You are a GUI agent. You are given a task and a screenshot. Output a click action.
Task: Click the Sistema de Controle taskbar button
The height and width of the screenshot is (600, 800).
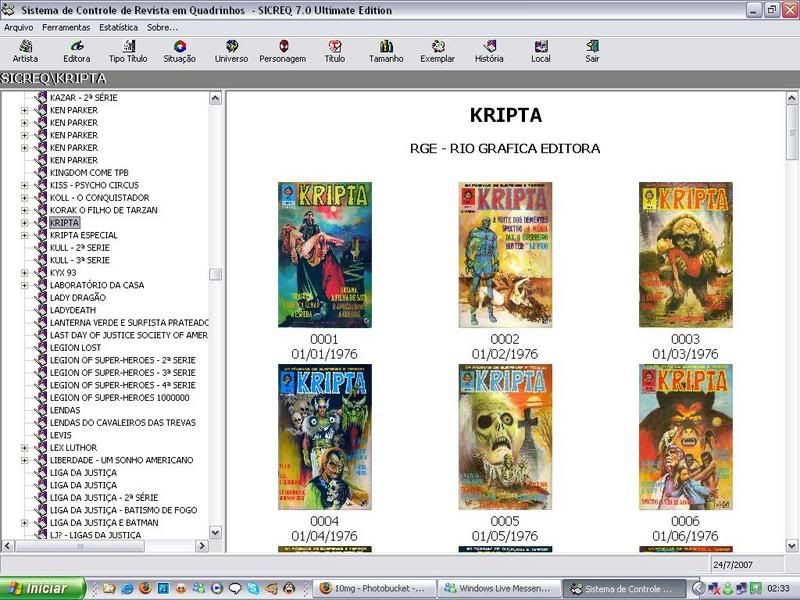point(624,588)
